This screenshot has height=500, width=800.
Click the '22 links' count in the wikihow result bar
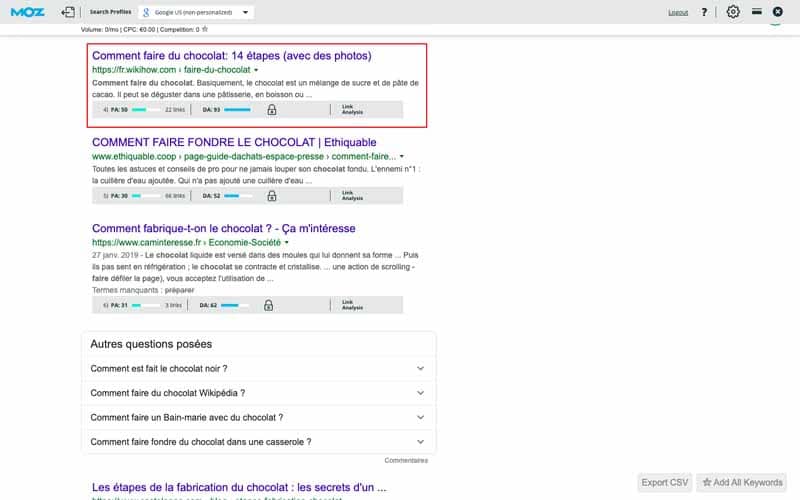tap(175, 110)
